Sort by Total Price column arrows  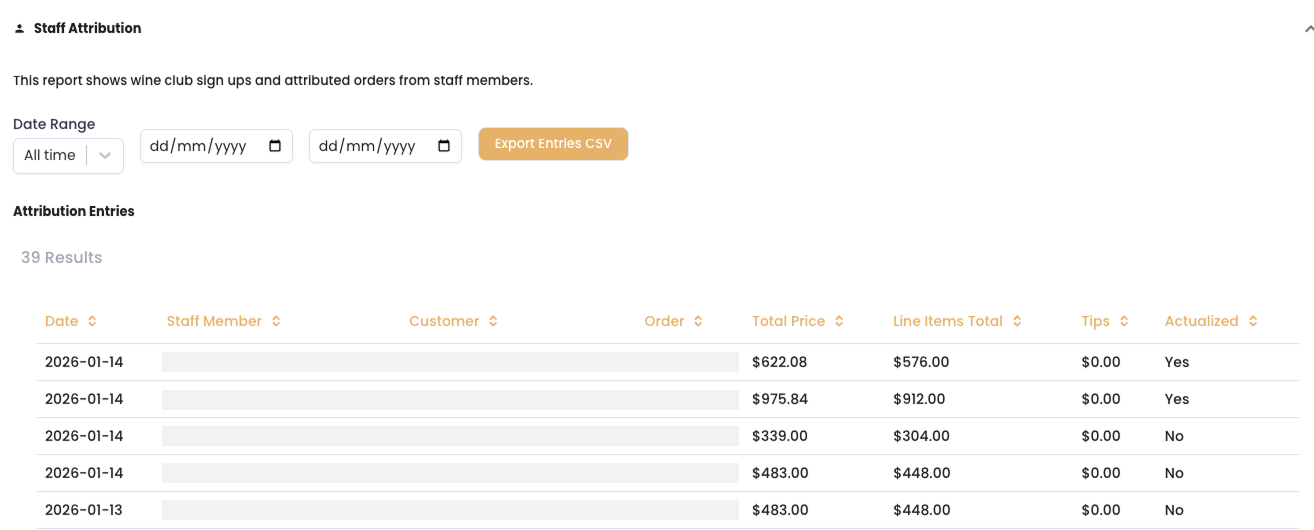[839, 321]
